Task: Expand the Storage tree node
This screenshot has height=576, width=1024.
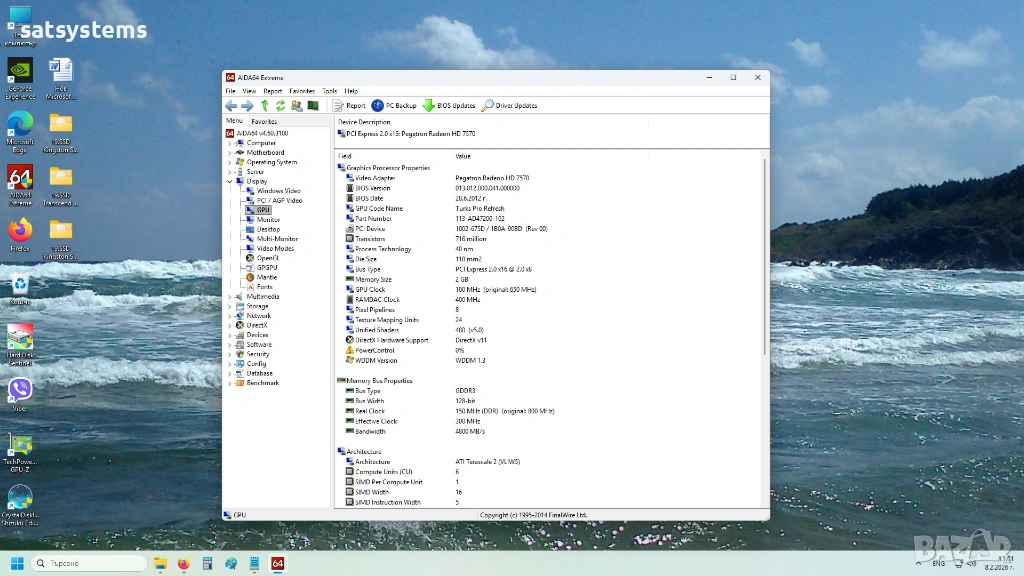Action: (x=229, y=306)
